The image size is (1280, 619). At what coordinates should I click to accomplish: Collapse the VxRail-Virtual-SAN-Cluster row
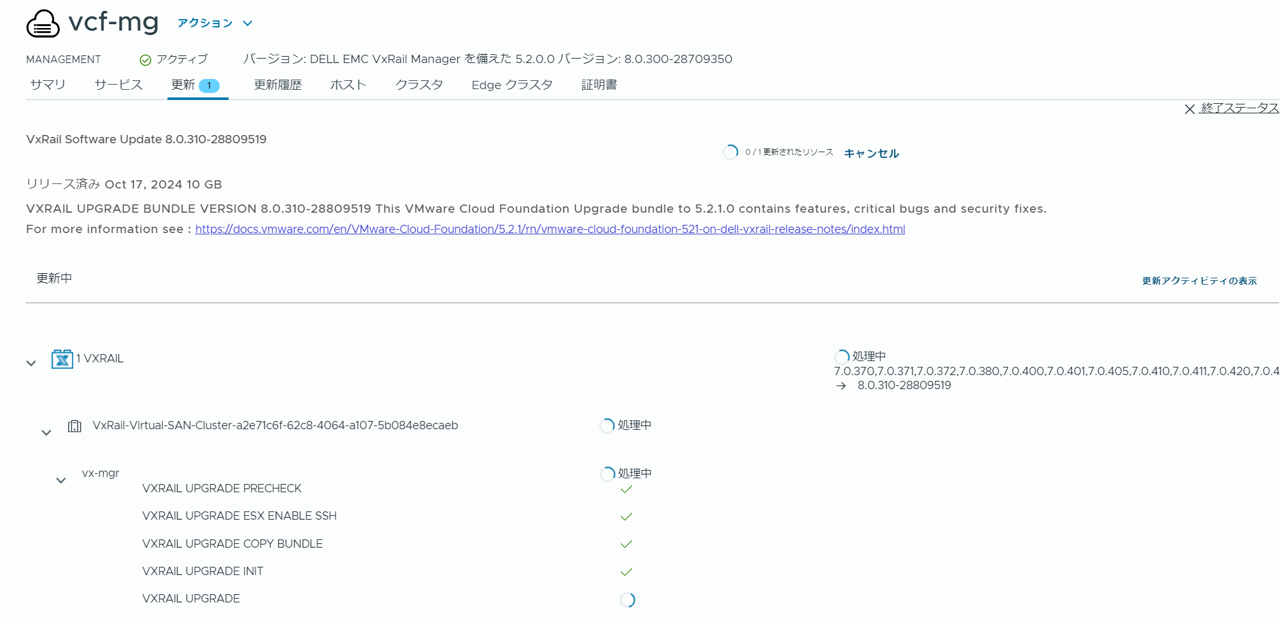click(46, 432)
